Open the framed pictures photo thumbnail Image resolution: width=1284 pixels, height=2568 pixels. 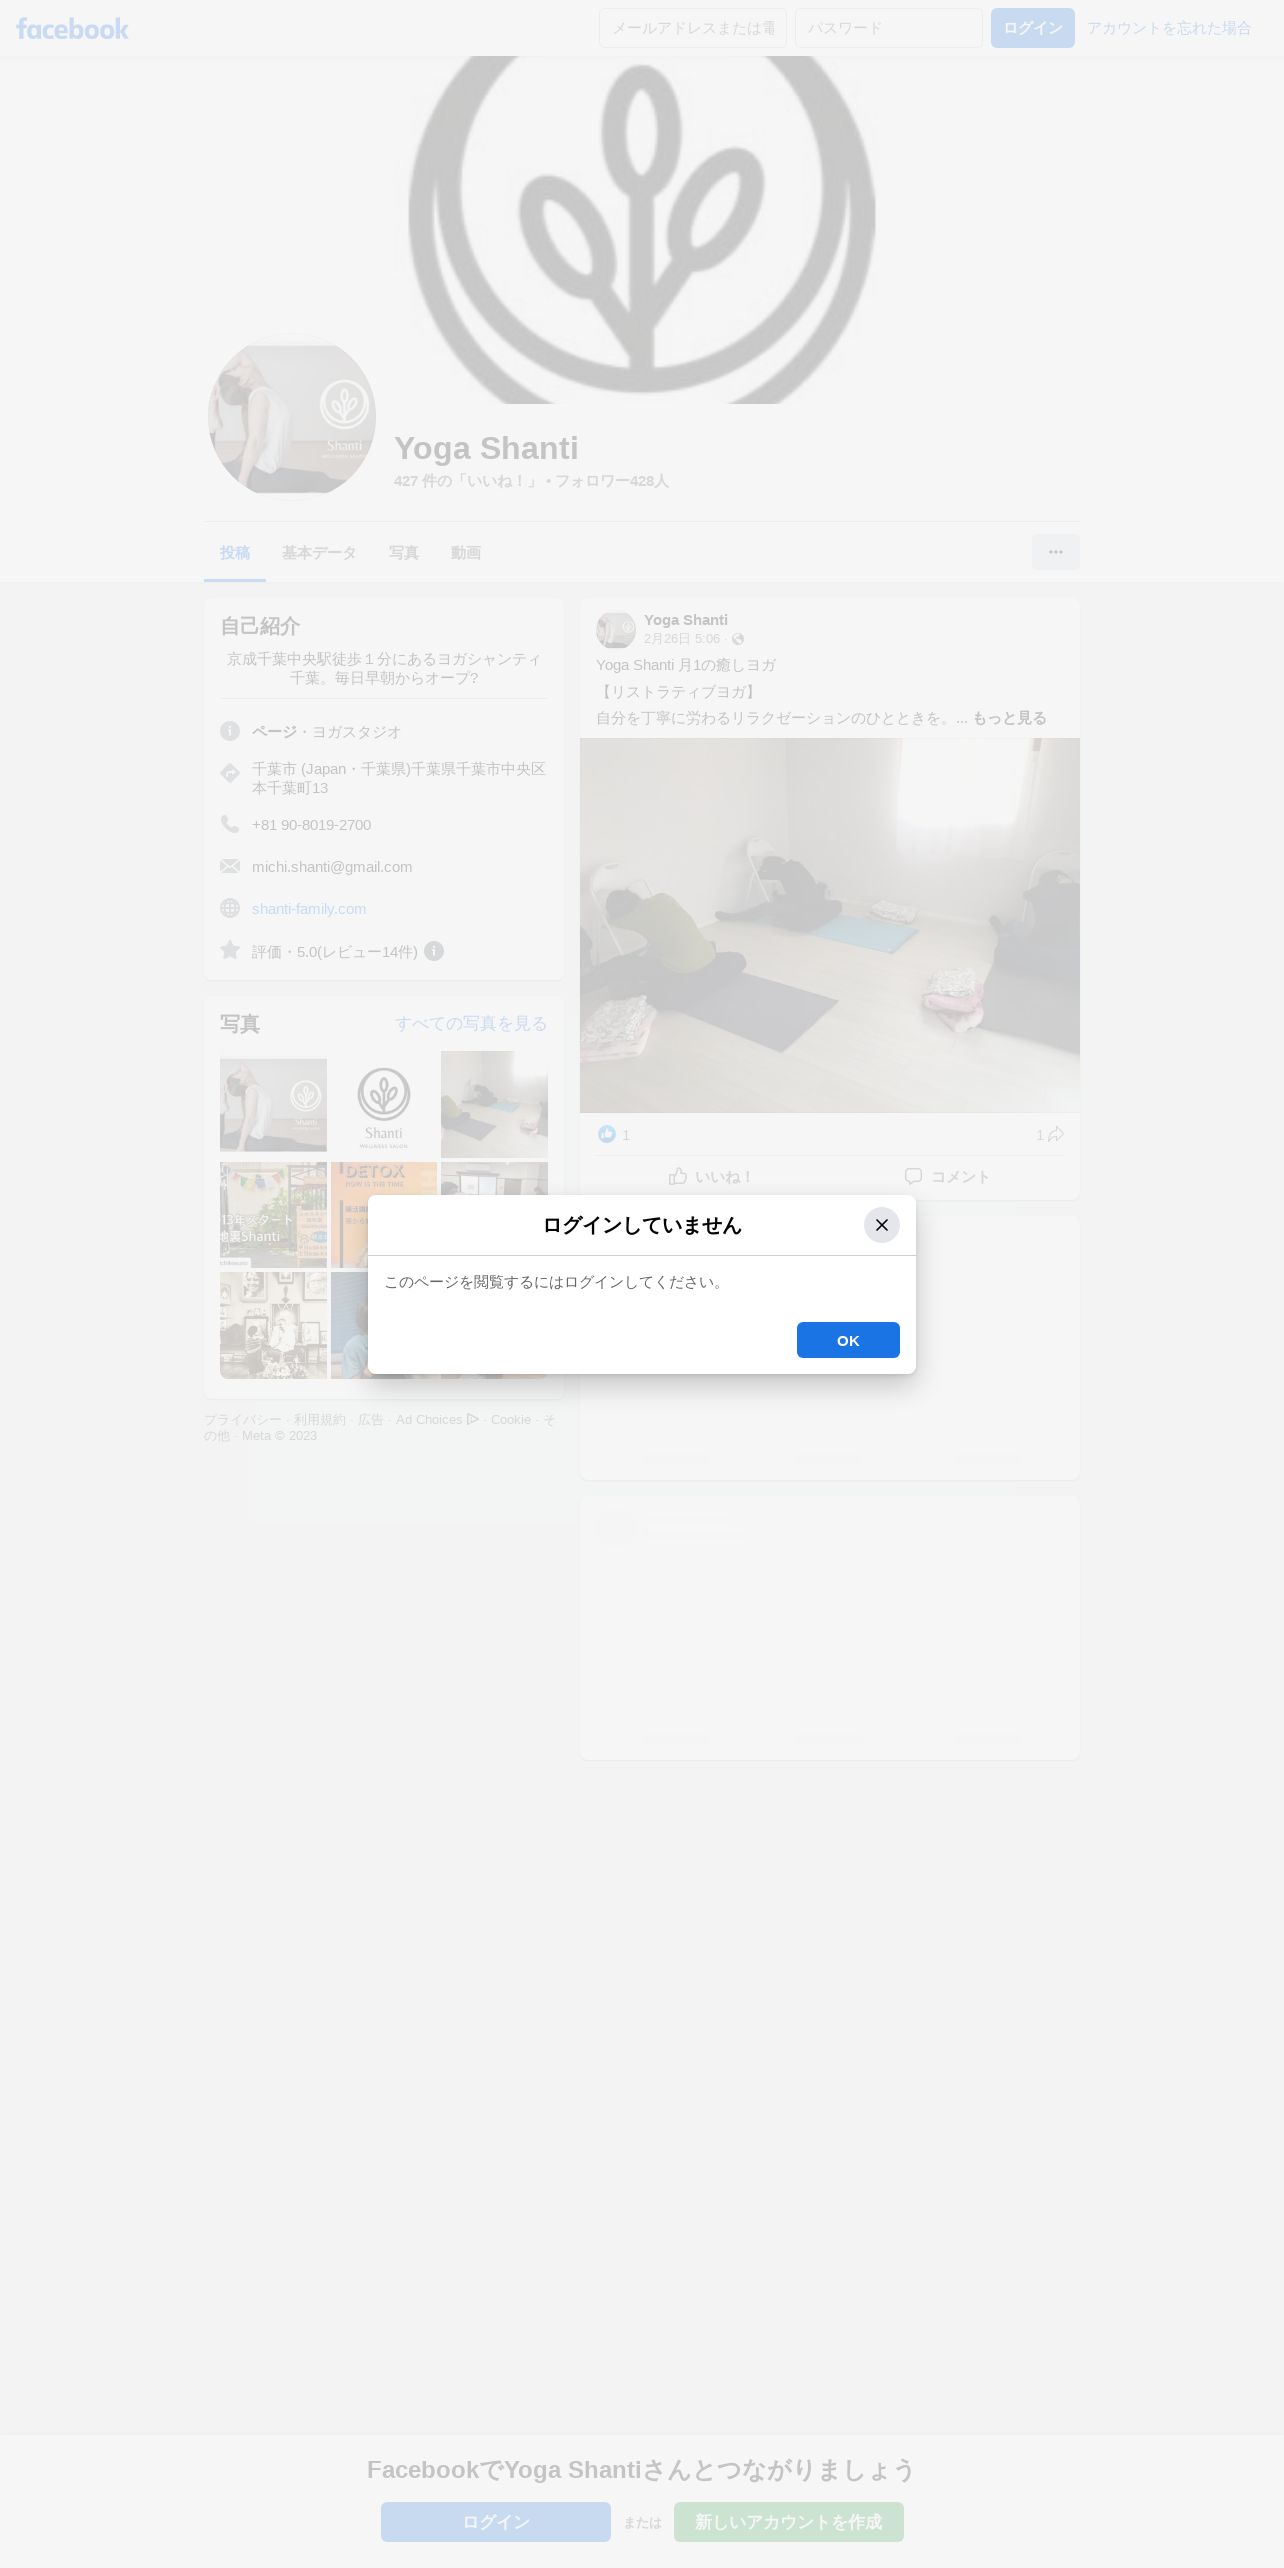(x=273, y=1325)
